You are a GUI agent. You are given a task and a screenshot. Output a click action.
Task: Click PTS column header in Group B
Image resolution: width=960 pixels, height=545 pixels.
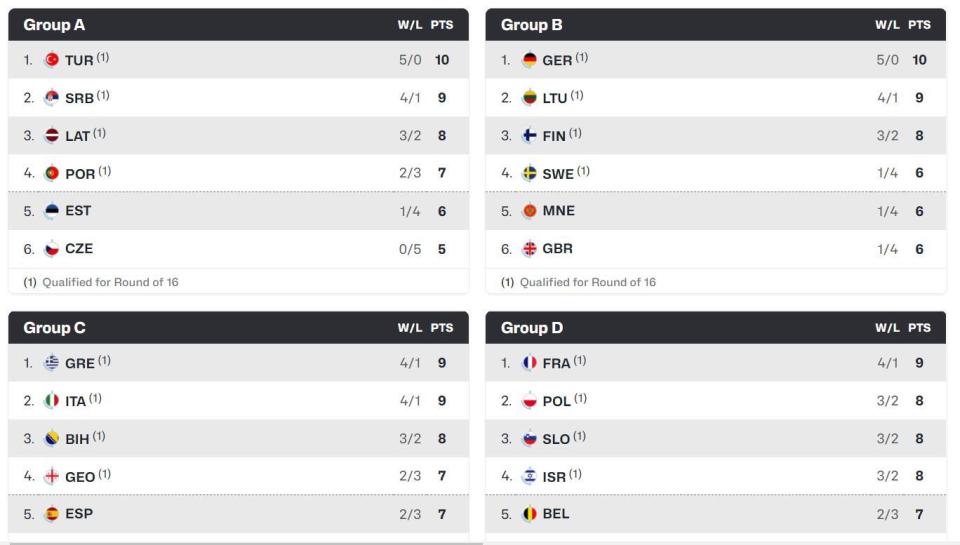pyautogui.click(x=919, y=25)
